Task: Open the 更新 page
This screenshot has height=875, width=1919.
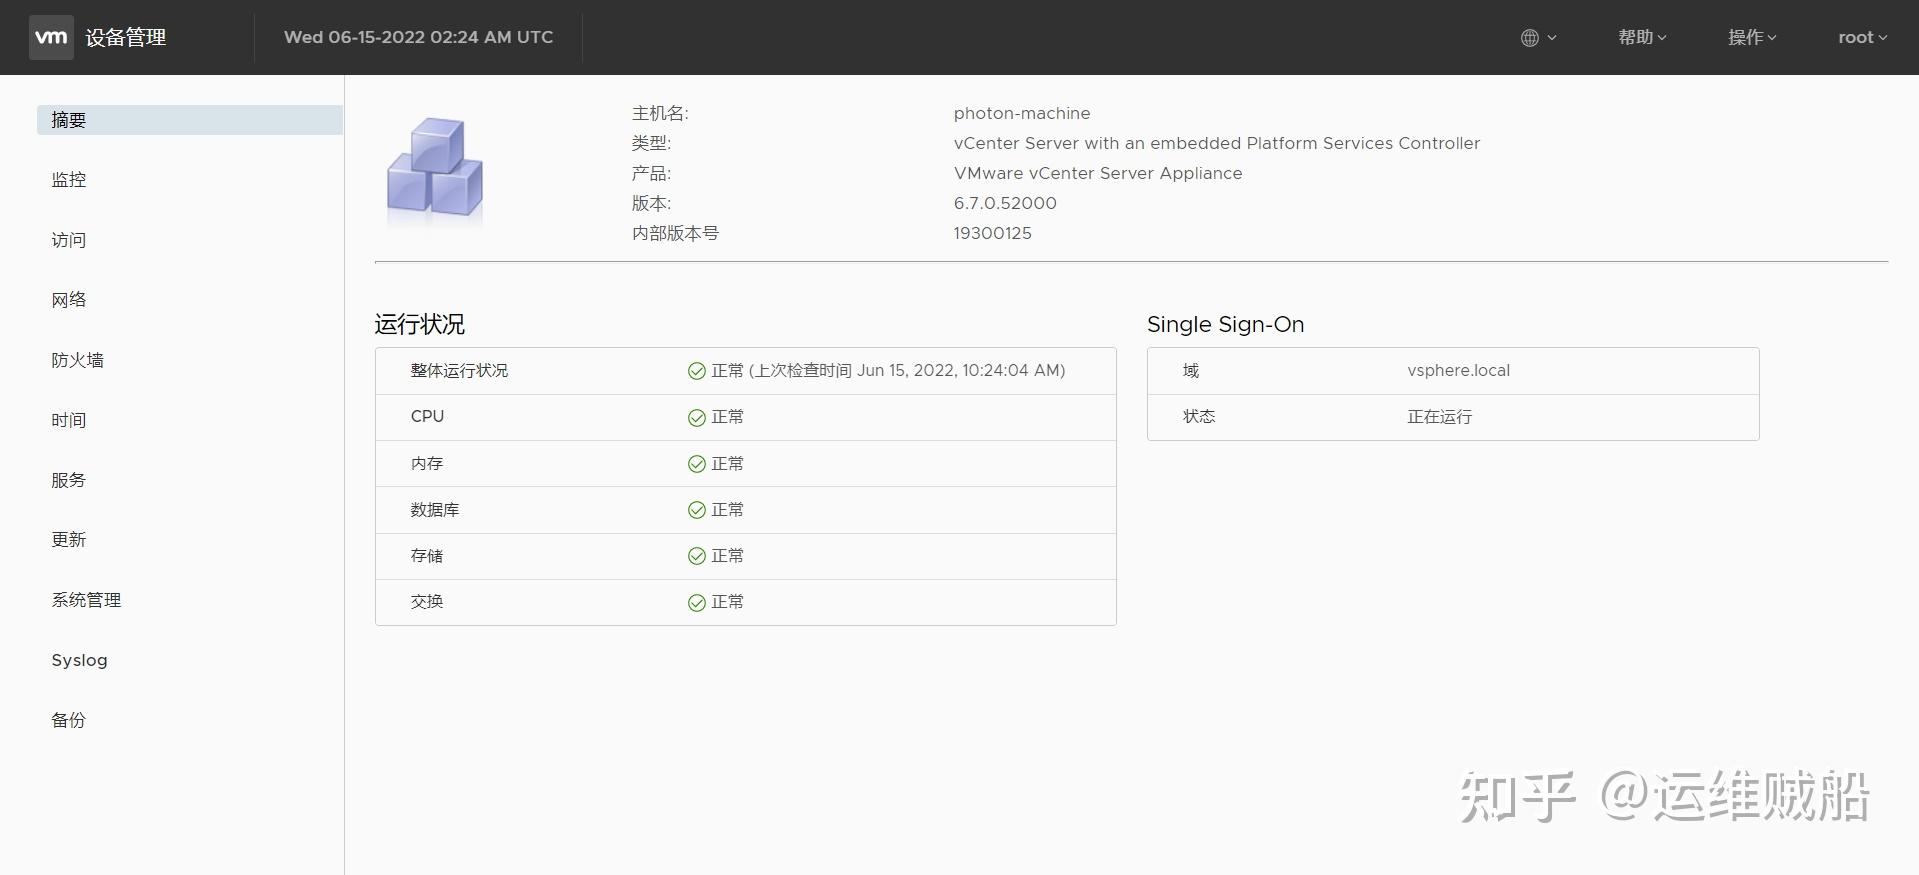Action: coord(69,540)
